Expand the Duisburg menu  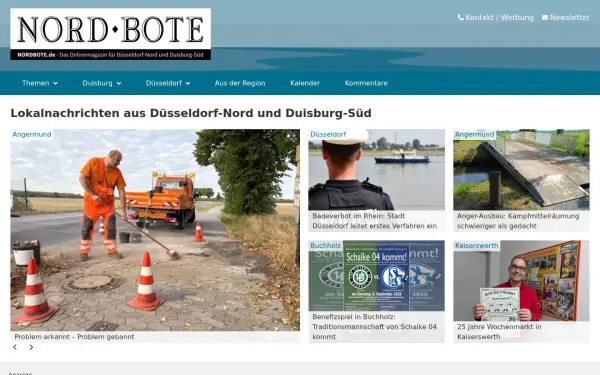tap(102, 83)
